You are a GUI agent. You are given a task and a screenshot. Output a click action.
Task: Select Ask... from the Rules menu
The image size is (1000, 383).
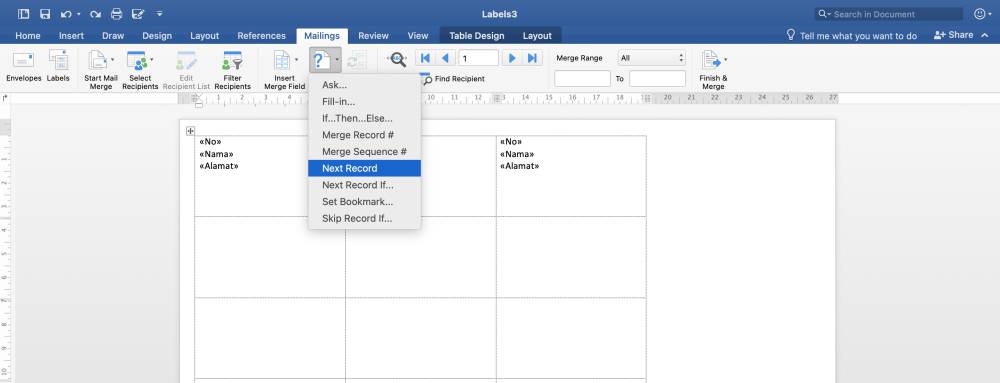(x=364, y=85)
